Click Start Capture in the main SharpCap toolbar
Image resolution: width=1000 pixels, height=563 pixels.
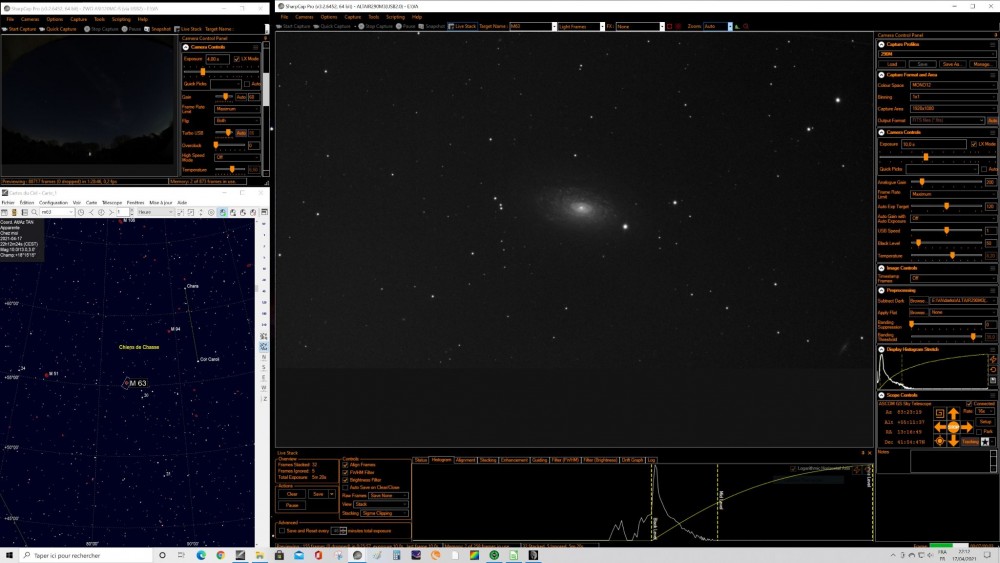click(x=293, y=26)
